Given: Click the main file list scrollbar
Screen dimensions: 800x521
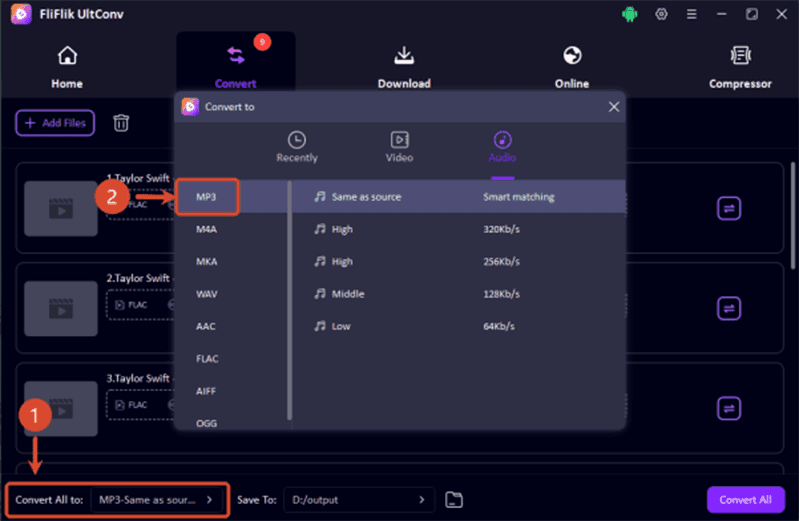Looking at the screenshot, I should [x=793, y=216].
